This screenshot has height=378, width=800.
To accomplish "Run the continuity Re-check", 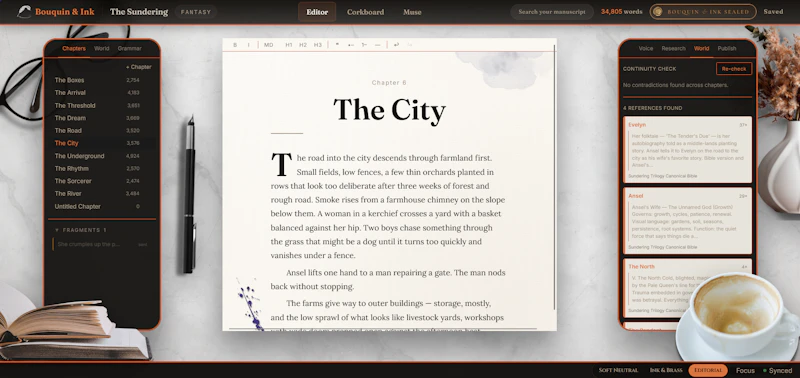I will [x=734, y=69].
